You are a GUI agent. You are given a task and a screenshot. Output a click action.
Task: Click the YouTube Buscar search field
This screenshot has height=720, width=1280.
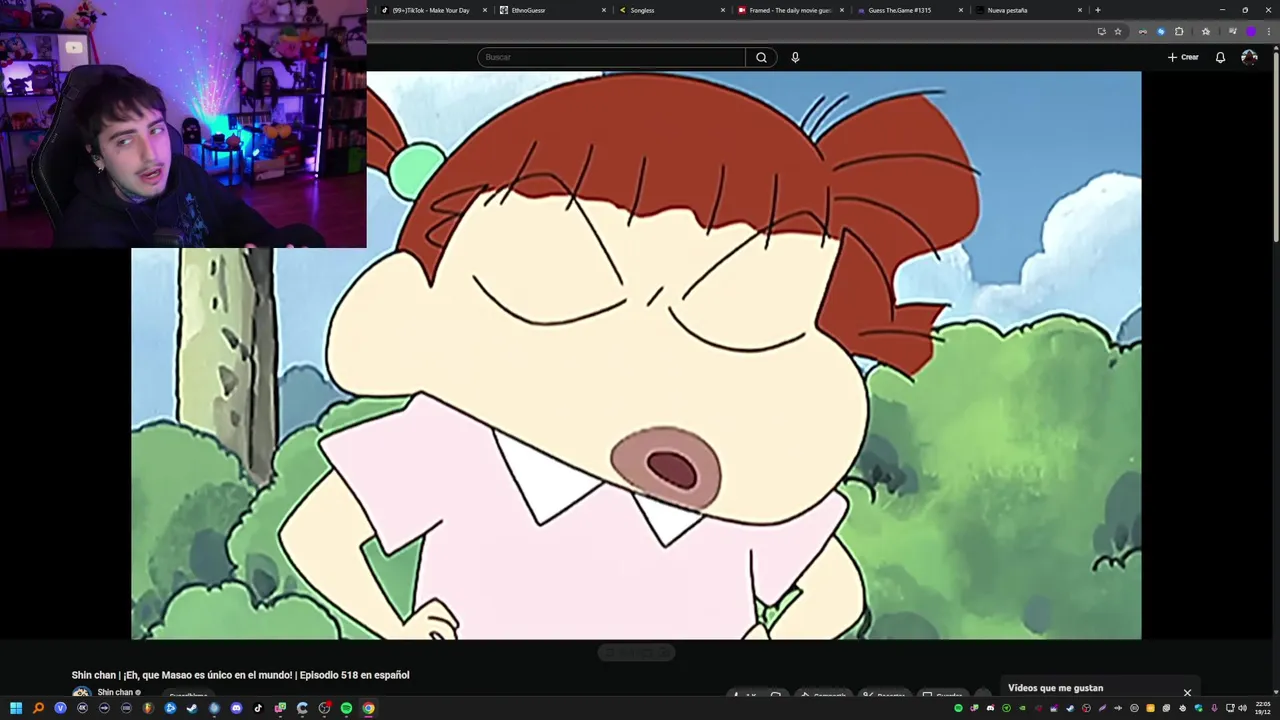[611, 57]
